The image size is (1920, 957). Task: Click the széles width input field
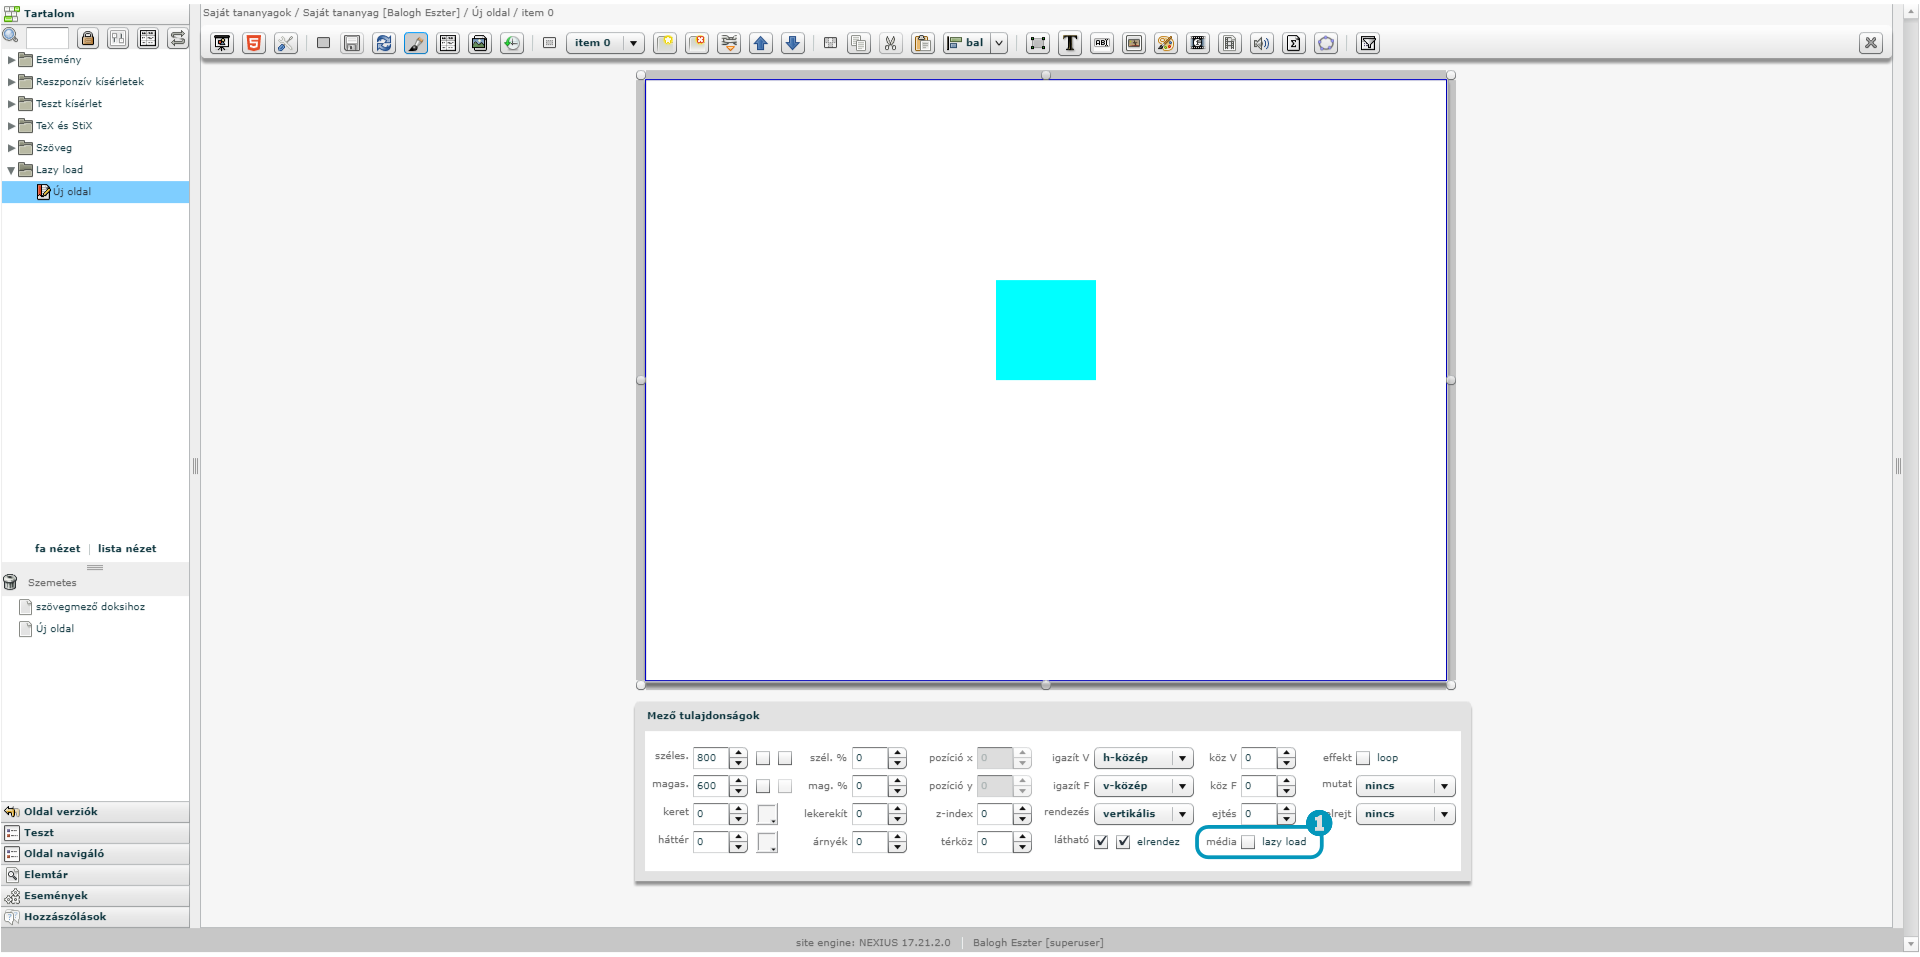coord(711,758)
